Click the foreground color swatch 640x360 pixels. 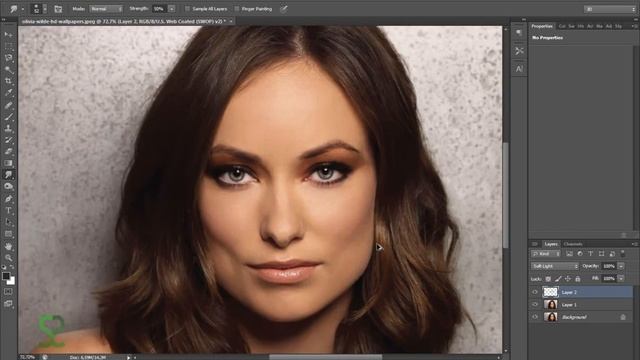6,276
